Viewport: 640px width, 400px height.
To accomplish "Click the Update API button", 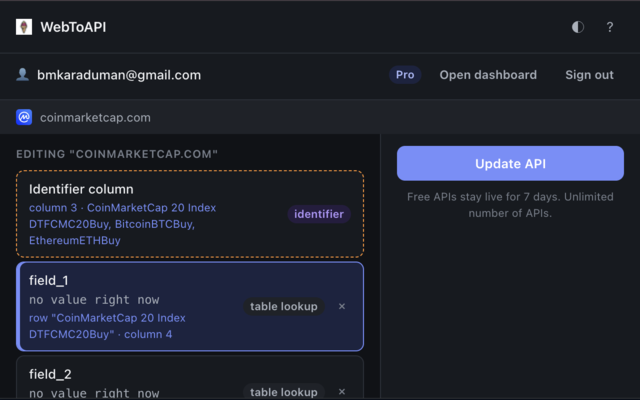I will [x=510, y=163].
